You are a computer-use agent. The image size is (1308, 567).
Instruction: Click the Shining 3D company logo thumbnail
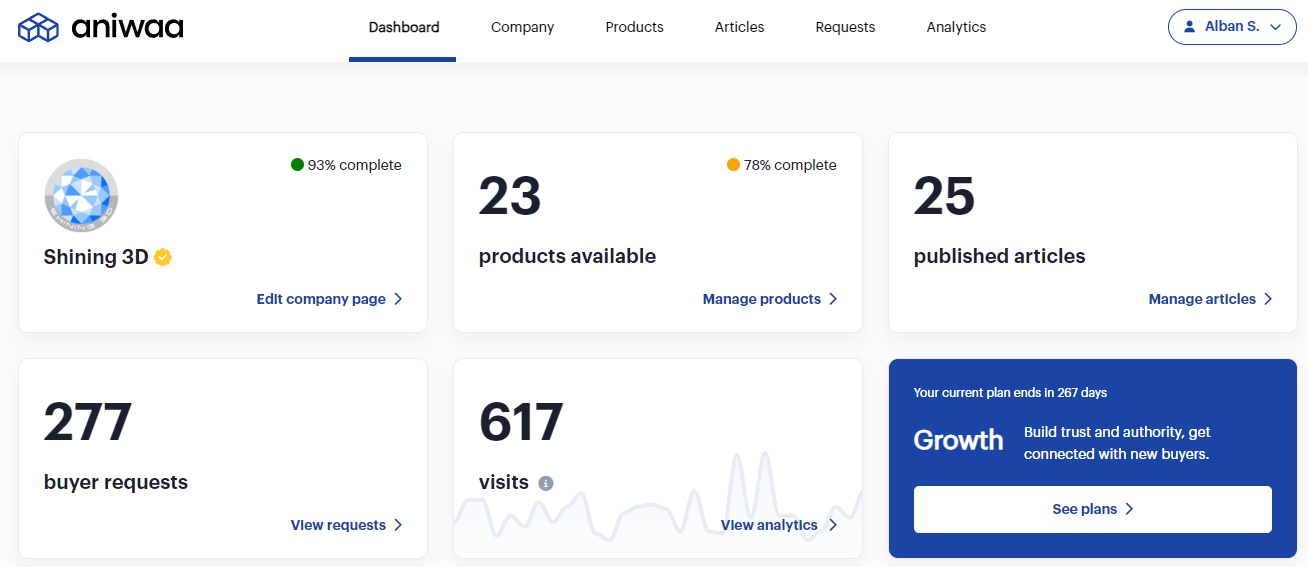tap(81, 196)
